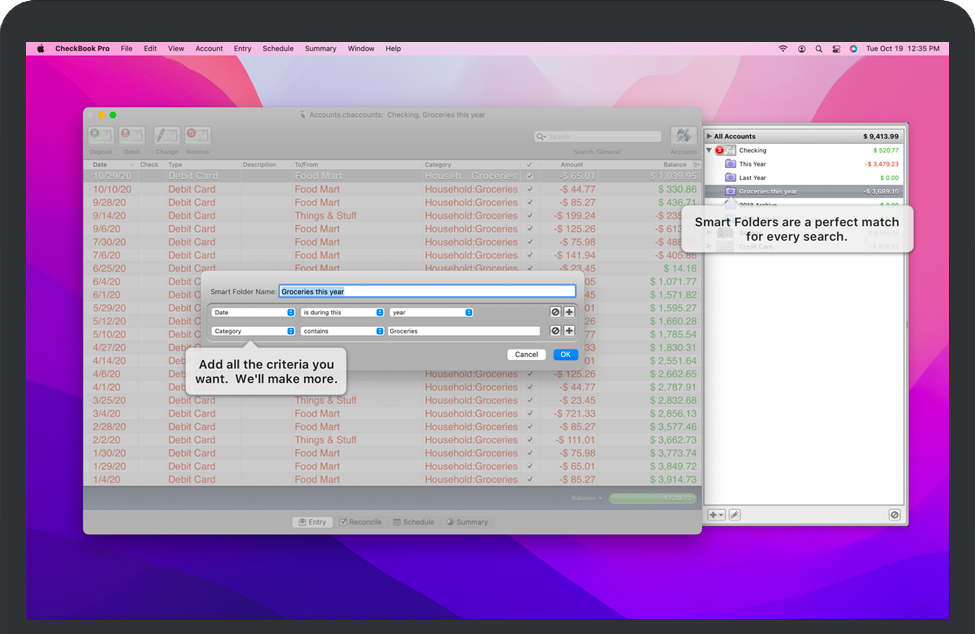Toggle cleared checkbox for 1/4/20 entry

pos(530,480)
